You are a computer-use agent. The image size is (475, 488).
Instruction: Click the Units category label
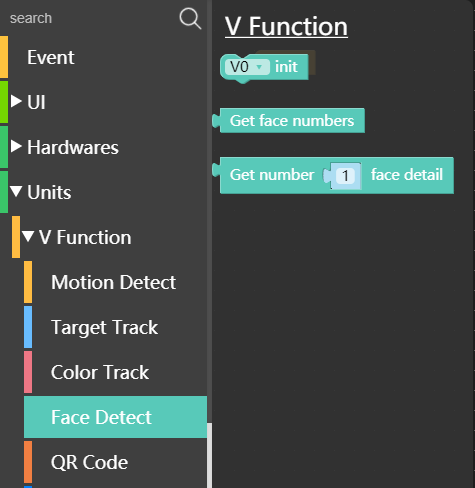pos(49,192)
